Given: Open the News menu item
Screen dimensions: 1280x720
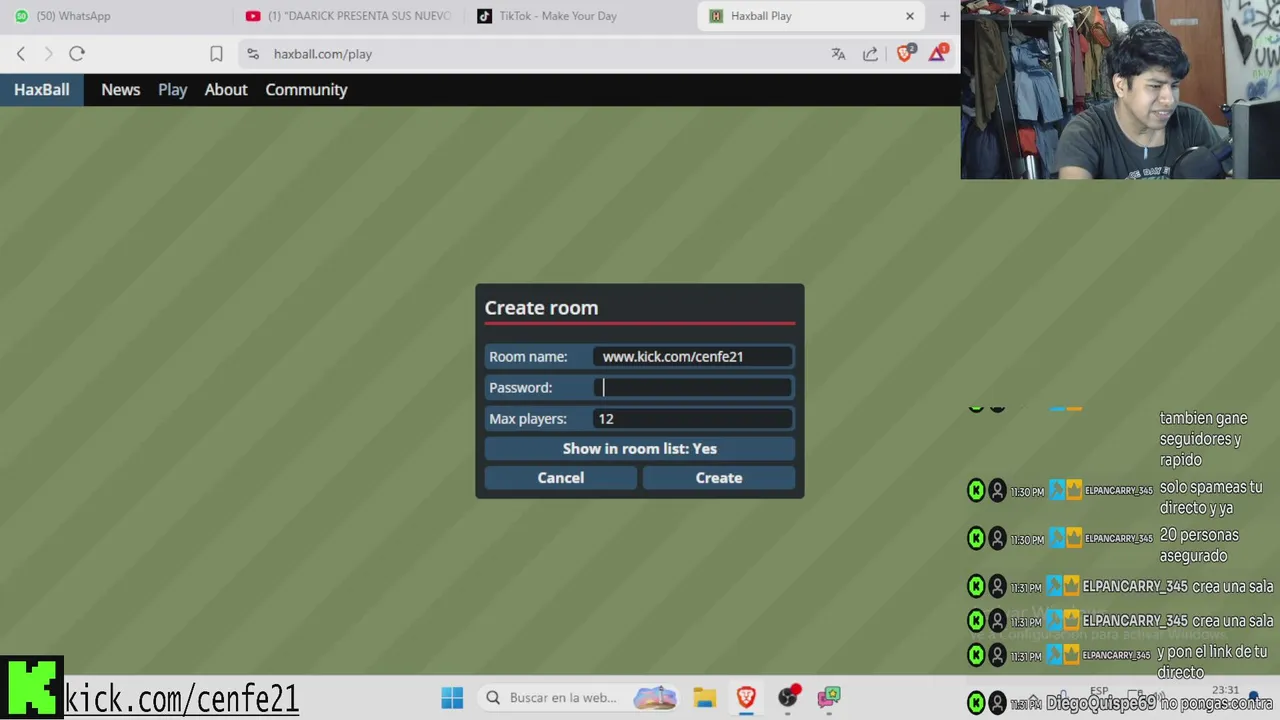Looking at the screenshot, I should tap(121, 90).
